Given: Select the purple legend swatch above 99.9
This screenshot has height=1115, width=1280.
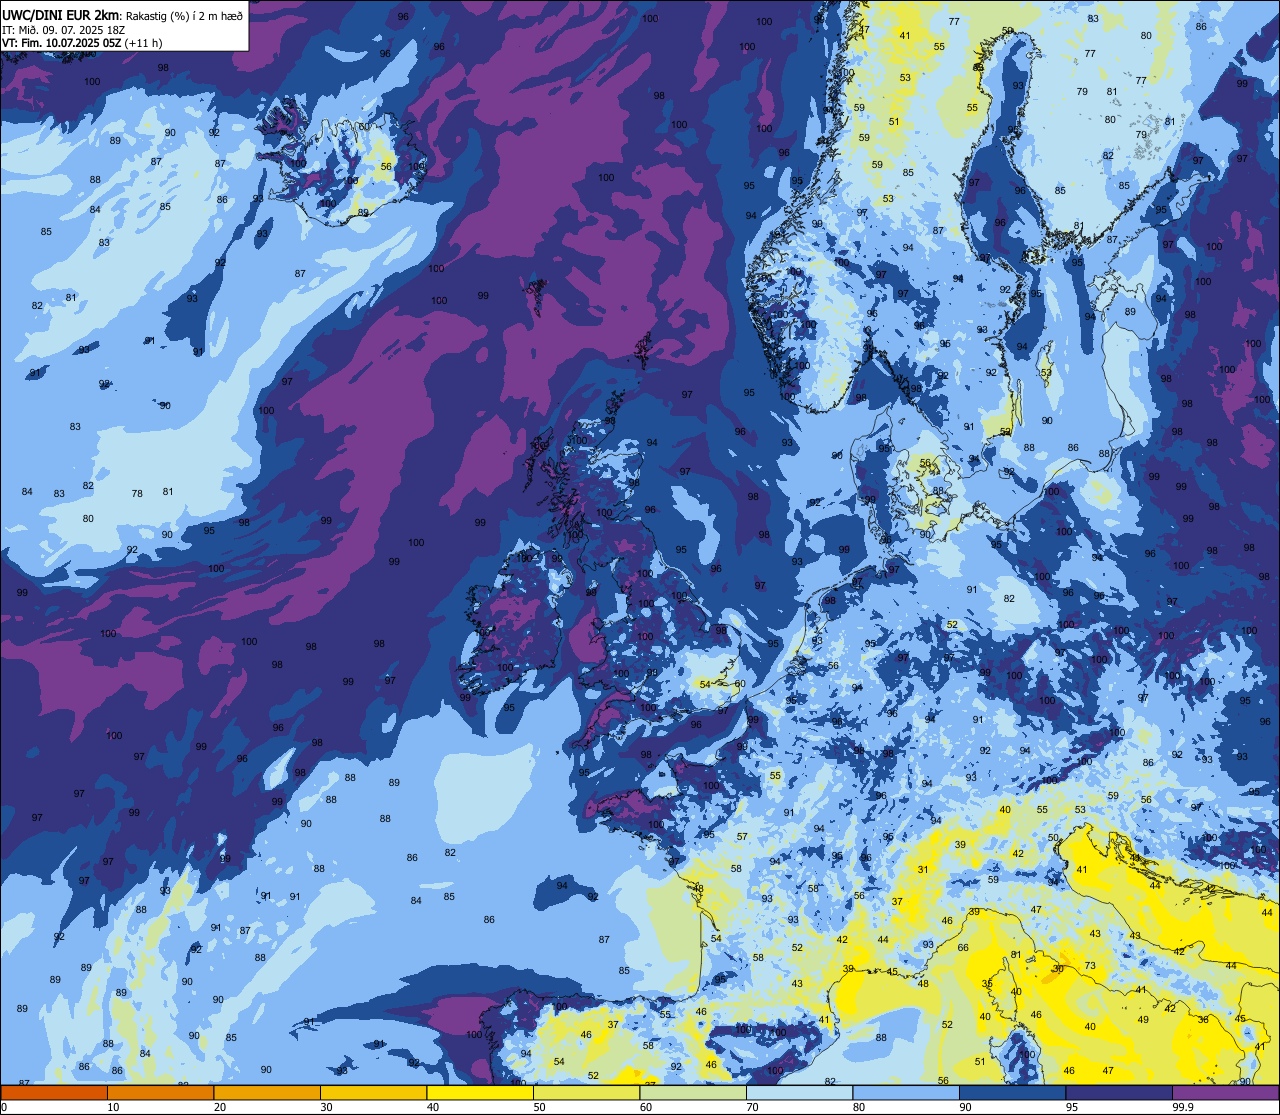Looking at the screenshot, I should 1225,1092.
